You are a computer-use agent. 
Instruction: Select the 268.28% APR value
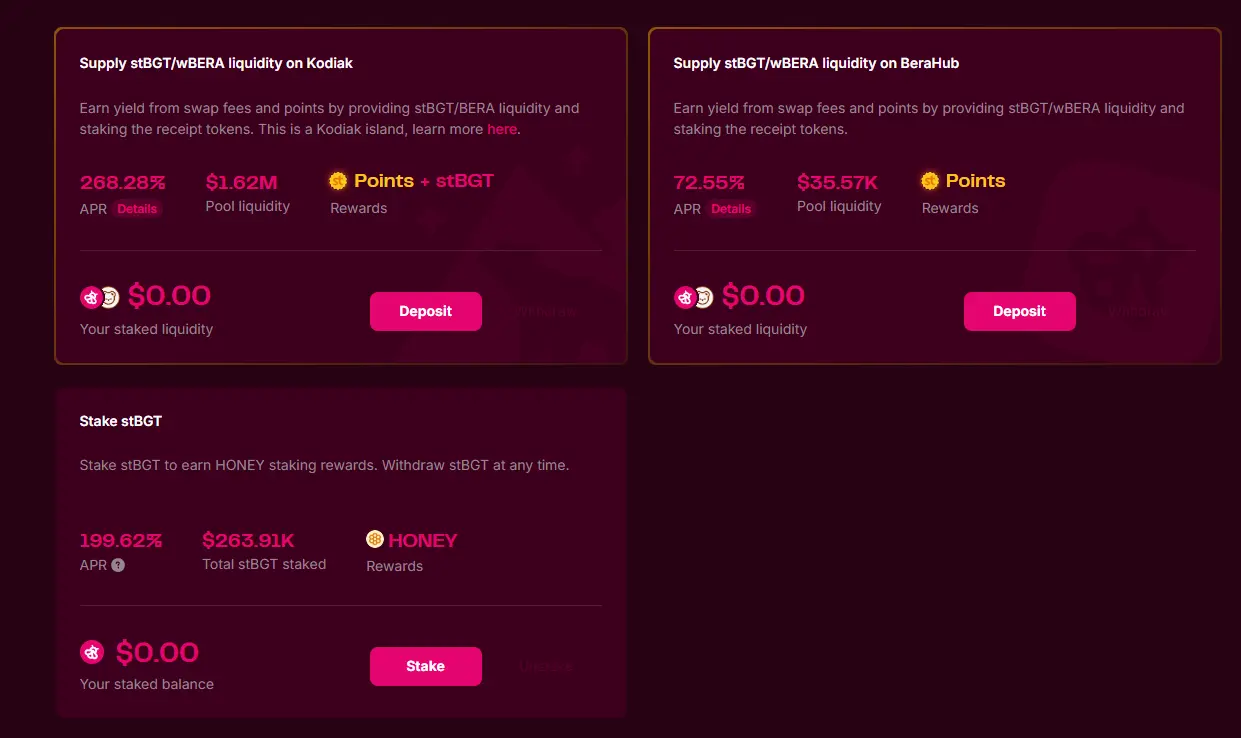click(122, 182)
